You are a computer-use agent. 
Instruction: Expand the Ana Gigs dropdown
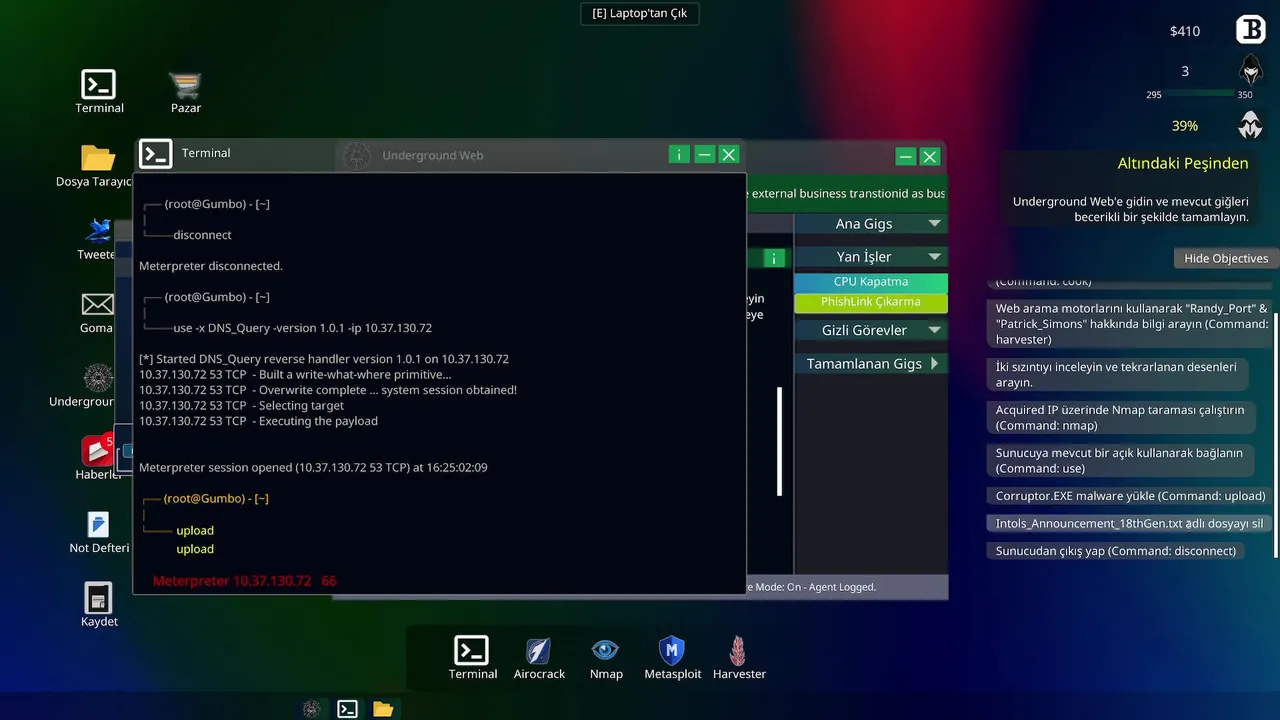click(870, 224)
